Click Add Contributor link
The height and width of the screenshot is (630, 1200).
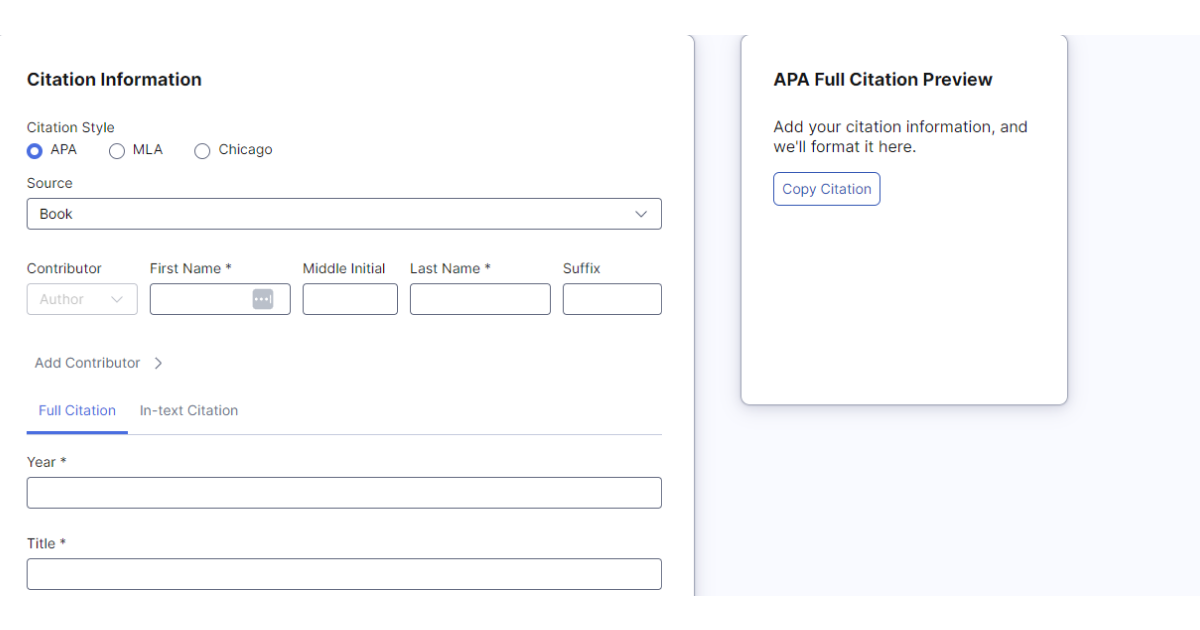tap(87, 363)
